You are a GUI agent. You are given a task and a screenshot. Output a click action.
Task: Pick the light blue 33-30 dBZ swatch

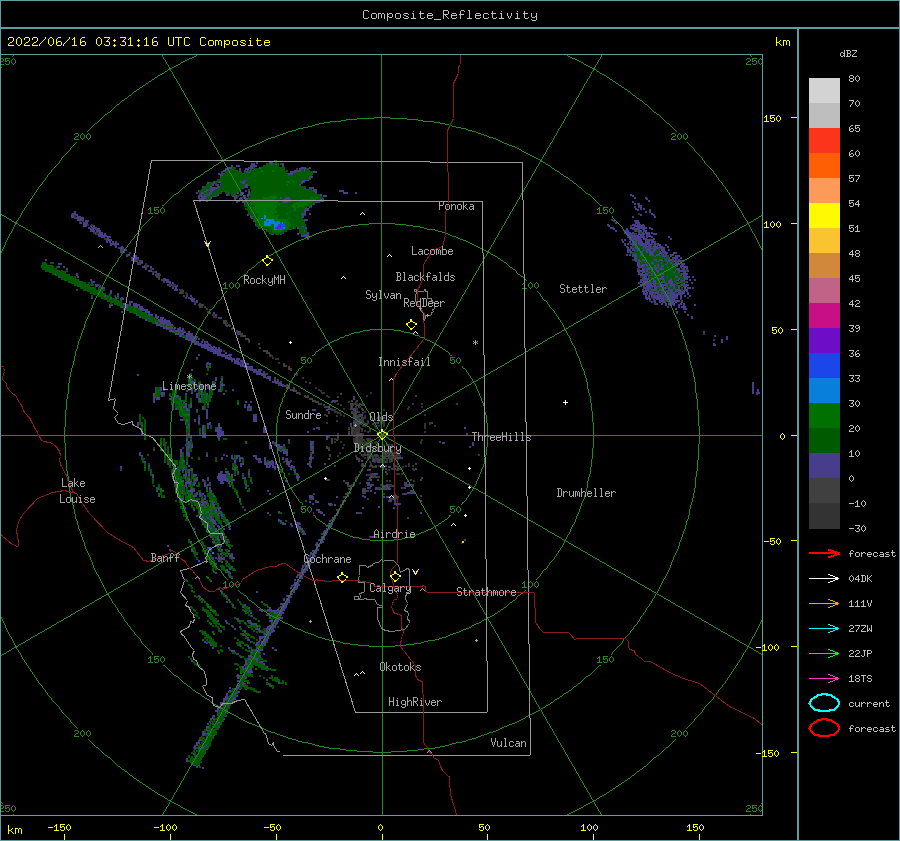(x=824, y=390)
